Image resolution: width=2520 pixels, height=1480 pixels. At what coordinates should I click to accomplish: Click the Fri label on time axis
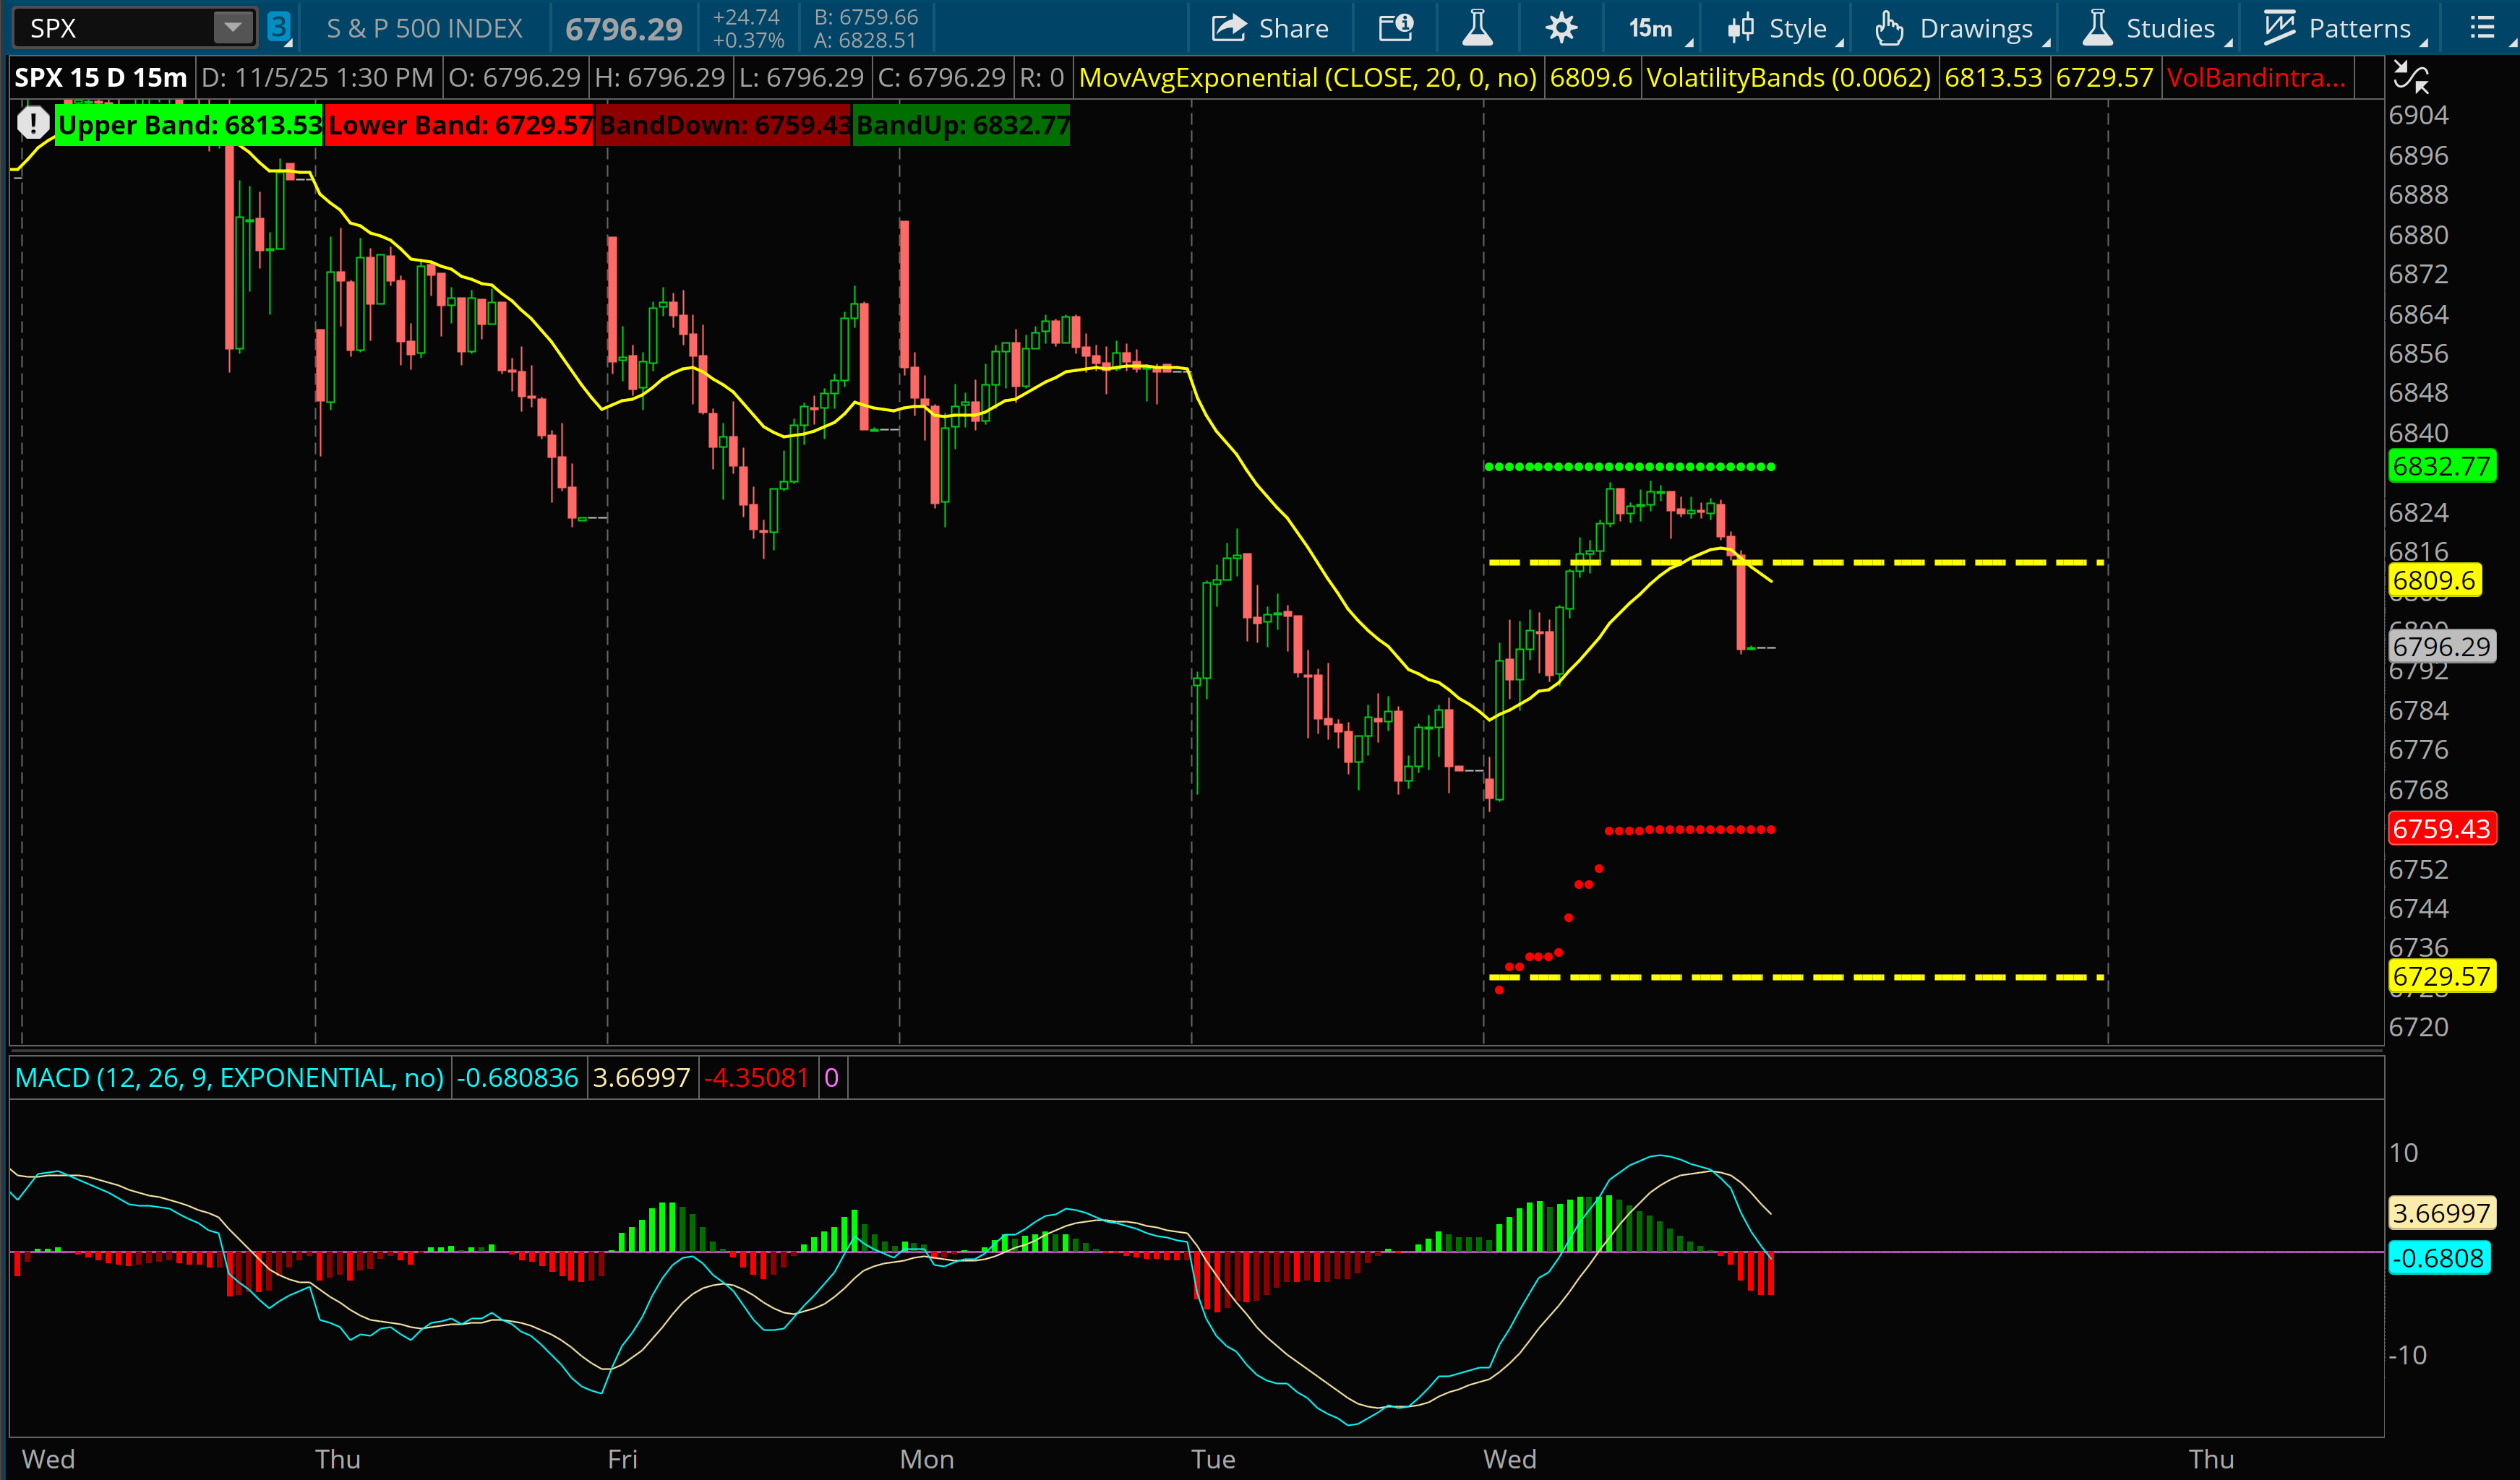622,1459
